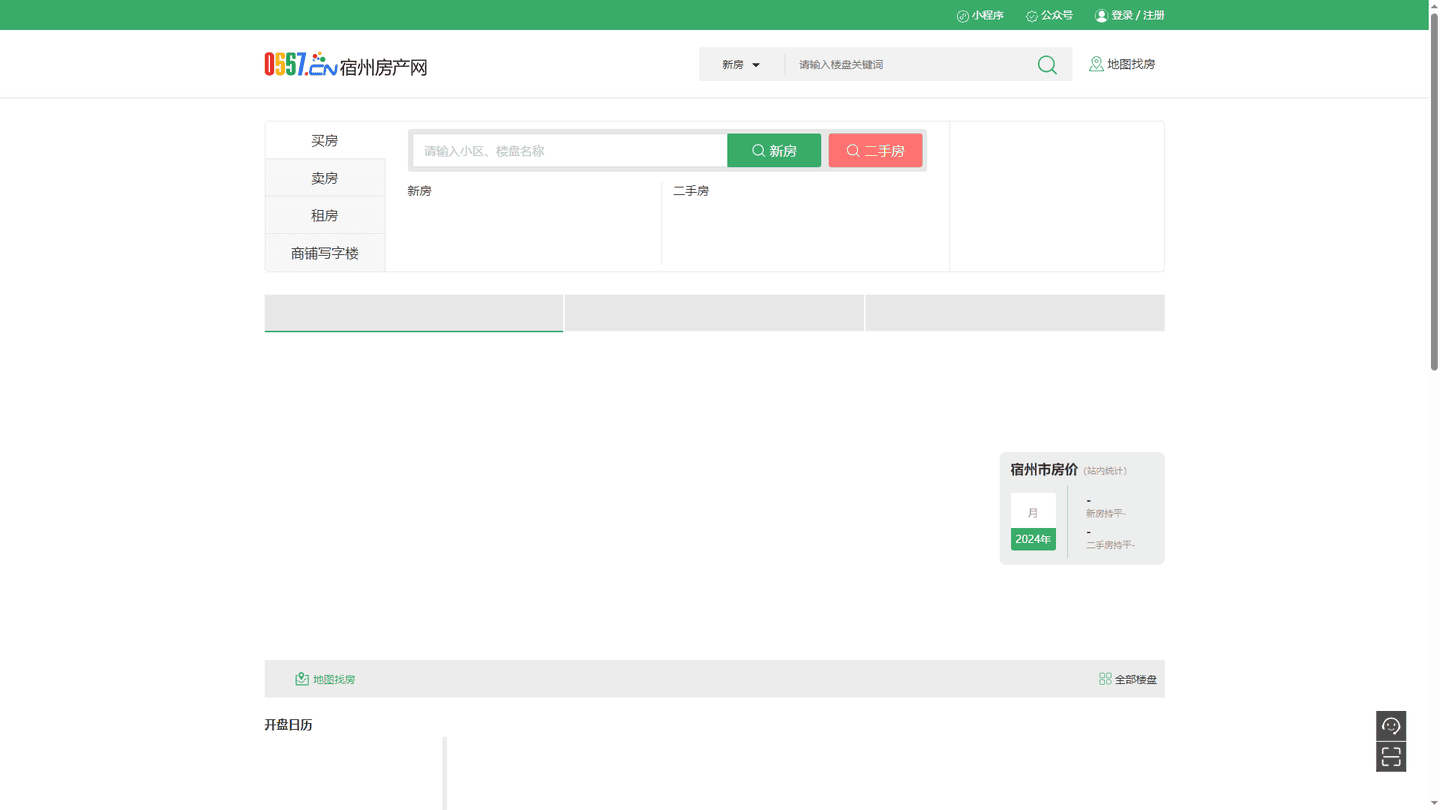Click the 宿州市房价 heading
The image size is (1440, 810).
tap(1044, 470)
